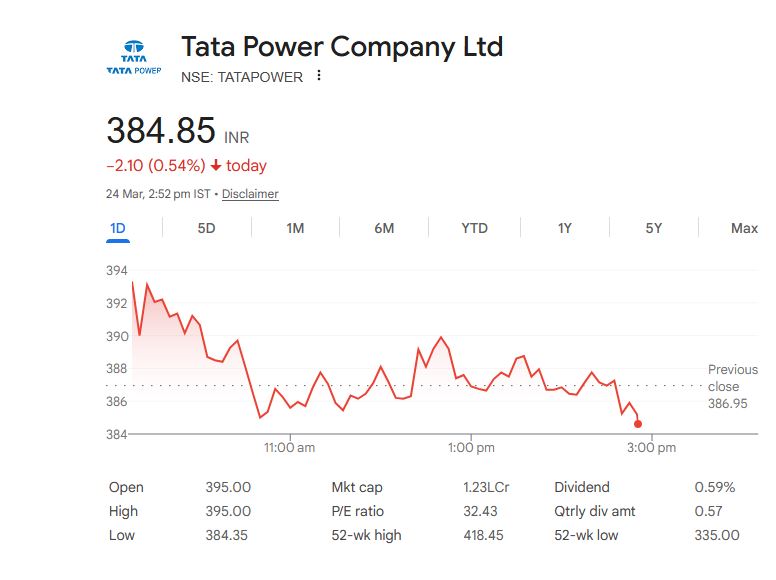
Task: Click the Previous close 386.95 label
Action: pos(732,386)
